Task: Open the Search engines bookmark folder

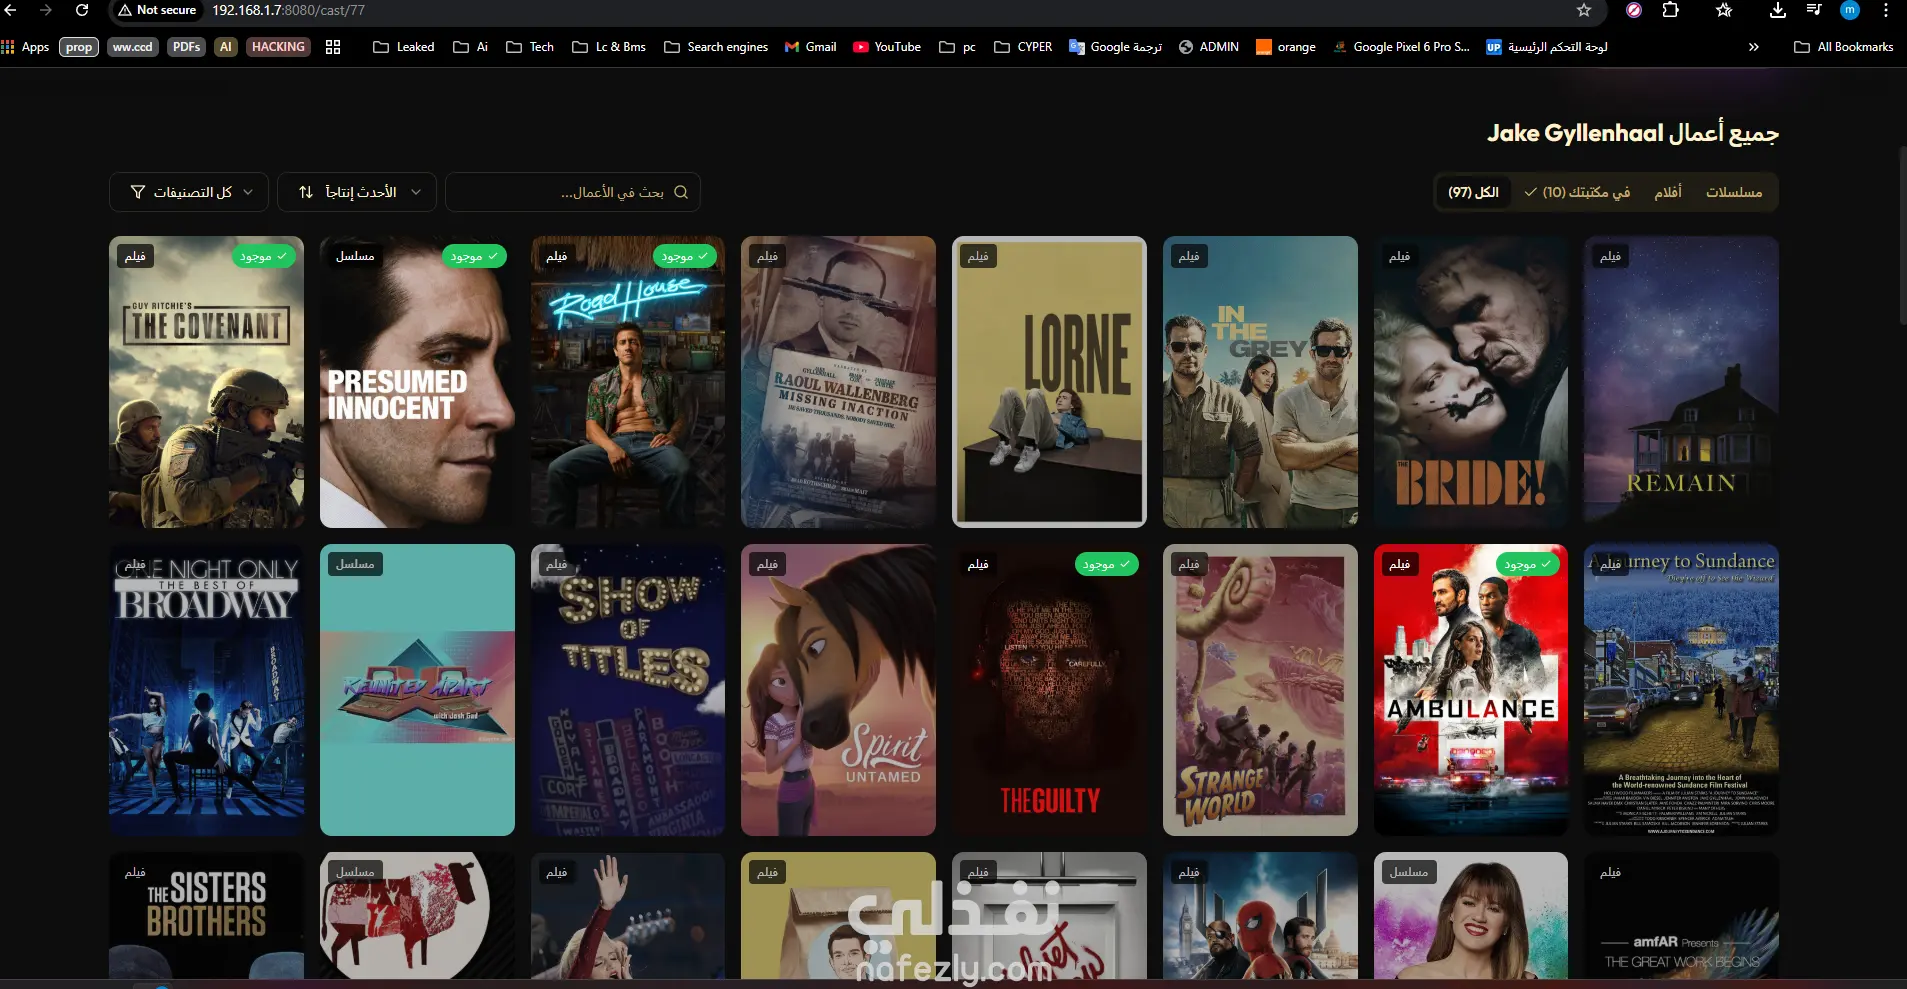Action: 716,47
